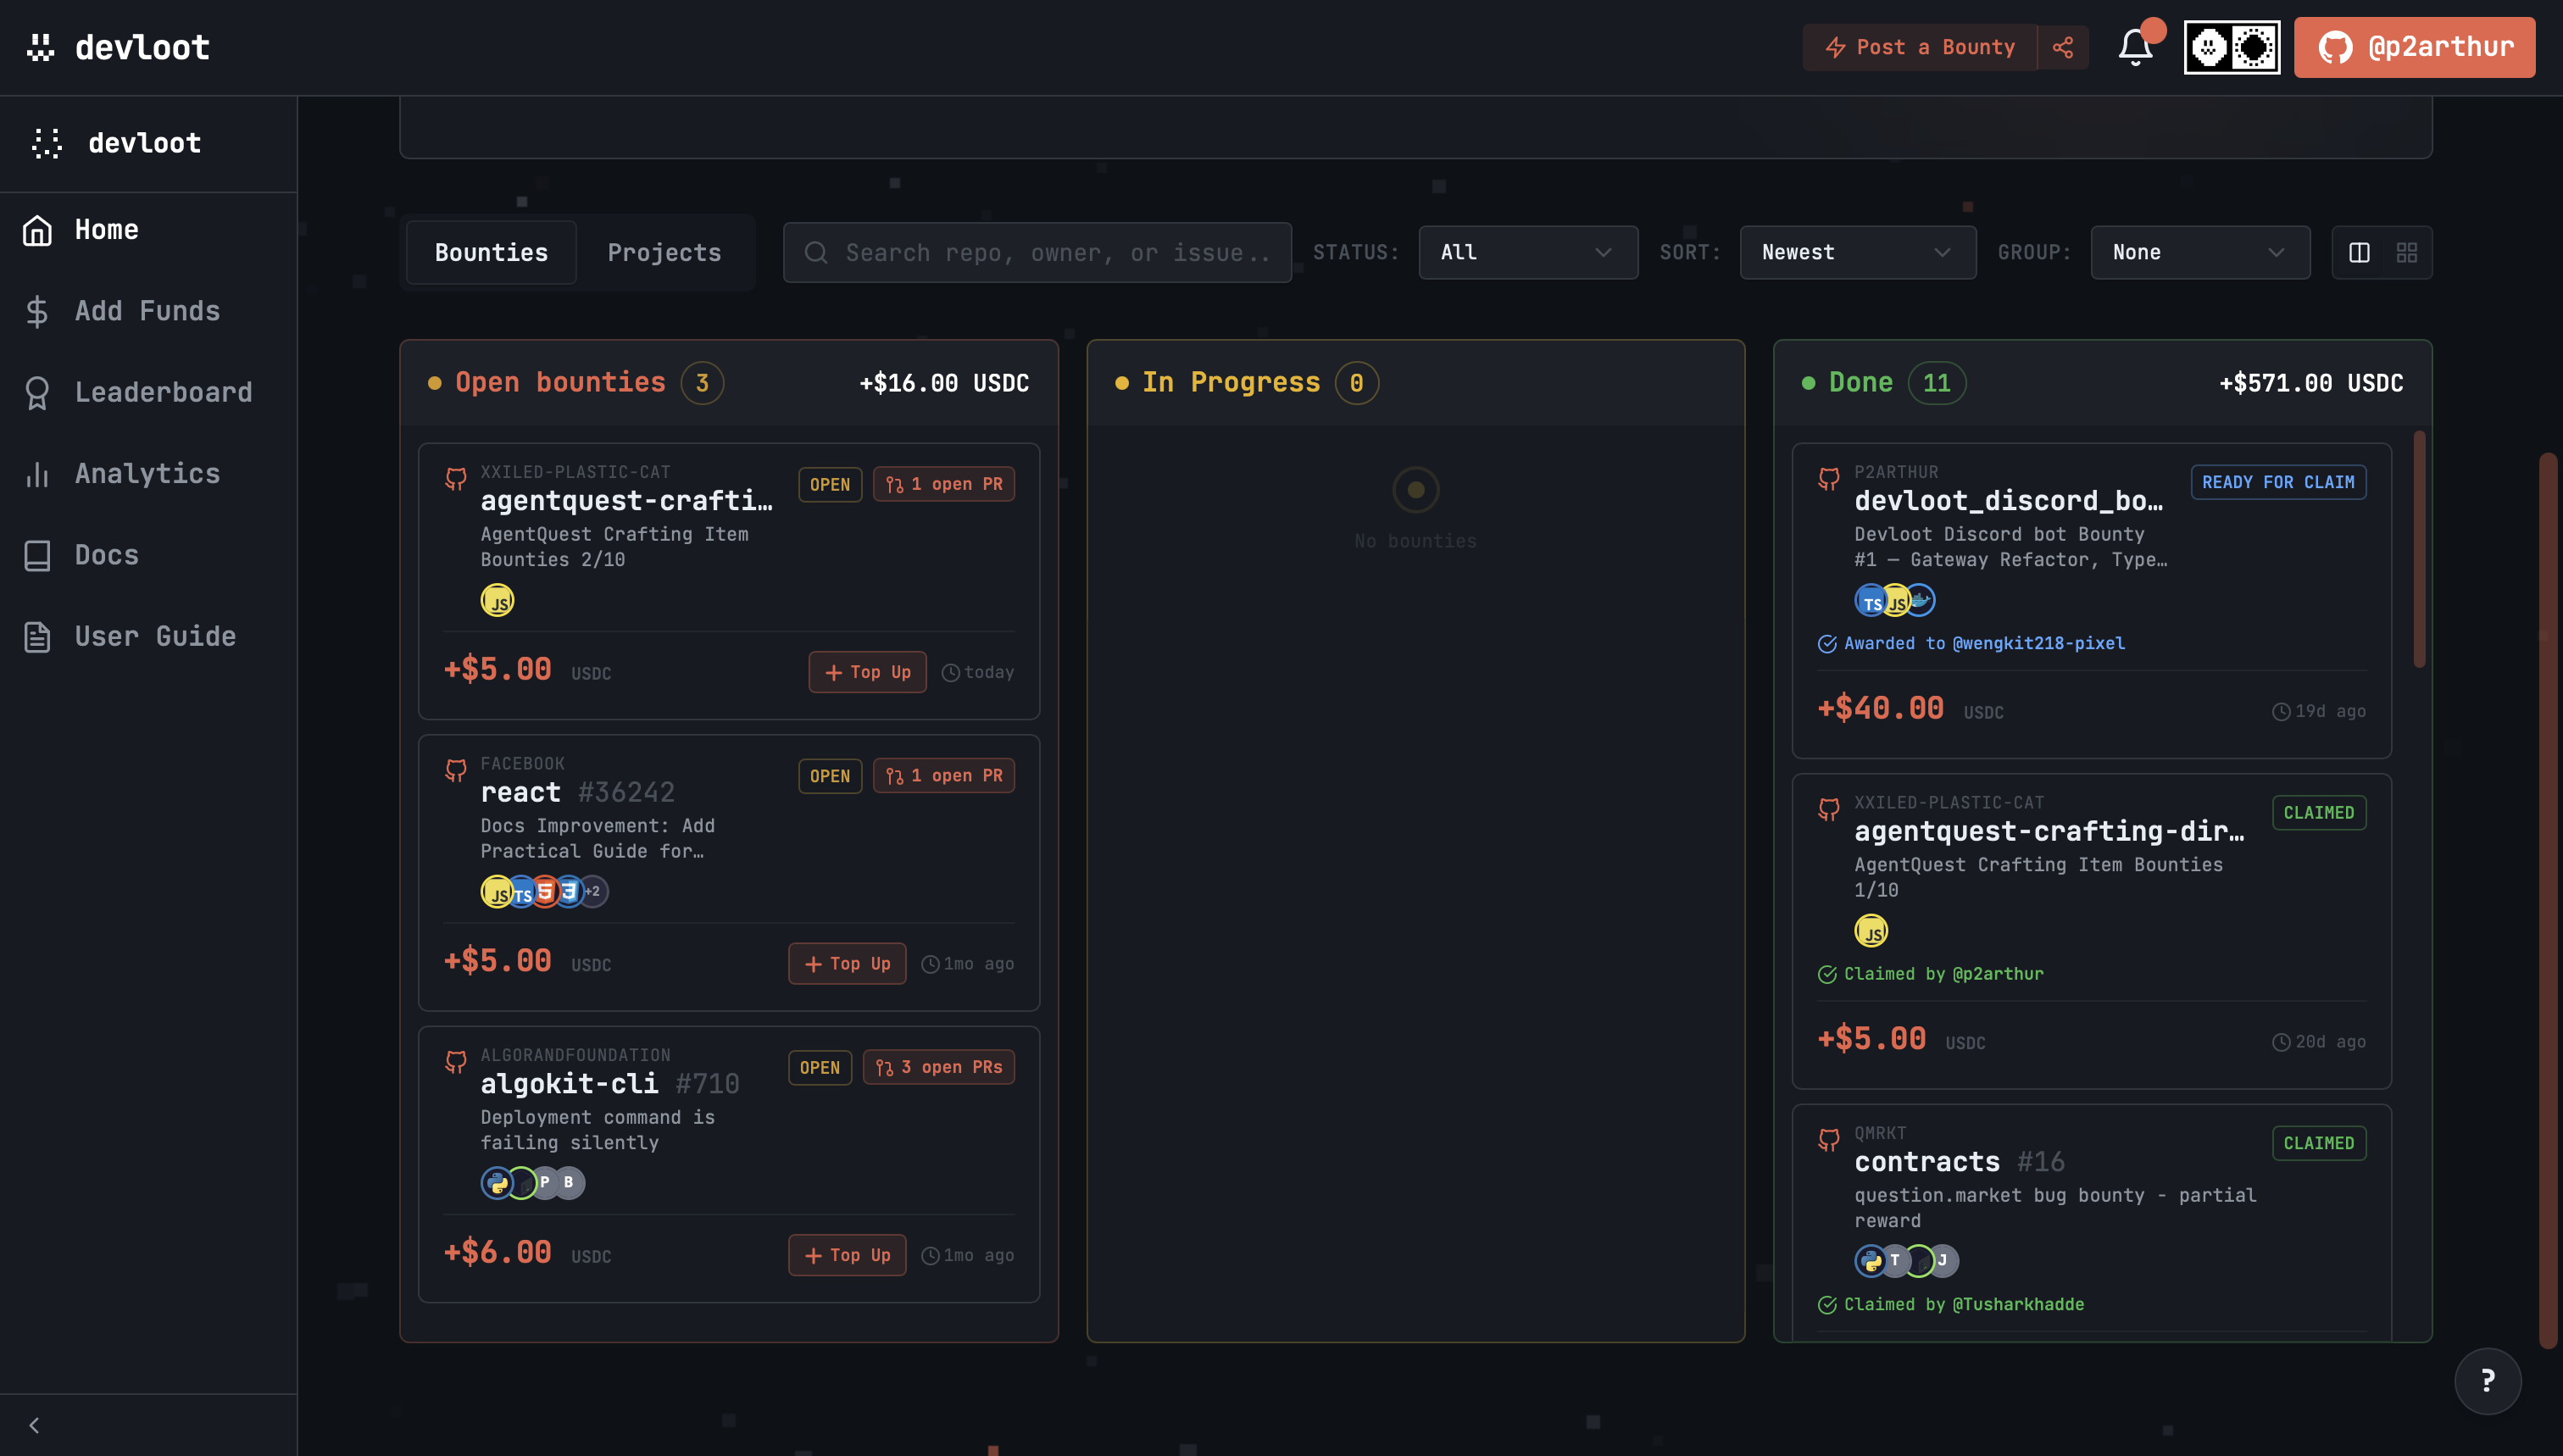Click the GitHub icon on algokit-cli card

[x=455, y=1062]
